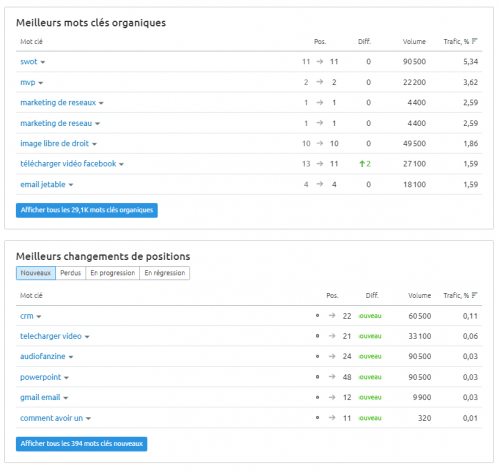Click volume 27 100 in télécharger vidéo facebook row

(414, 164)
